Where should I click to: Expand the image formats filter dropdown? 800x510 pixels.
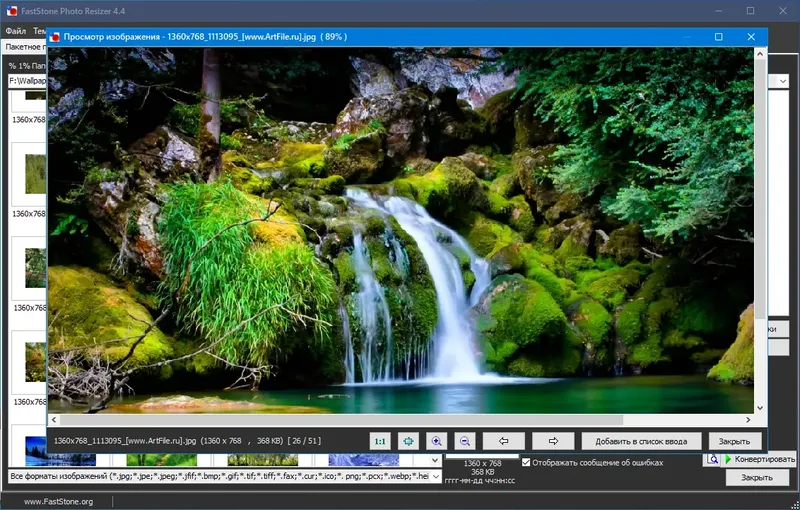(x=435, y=476)
